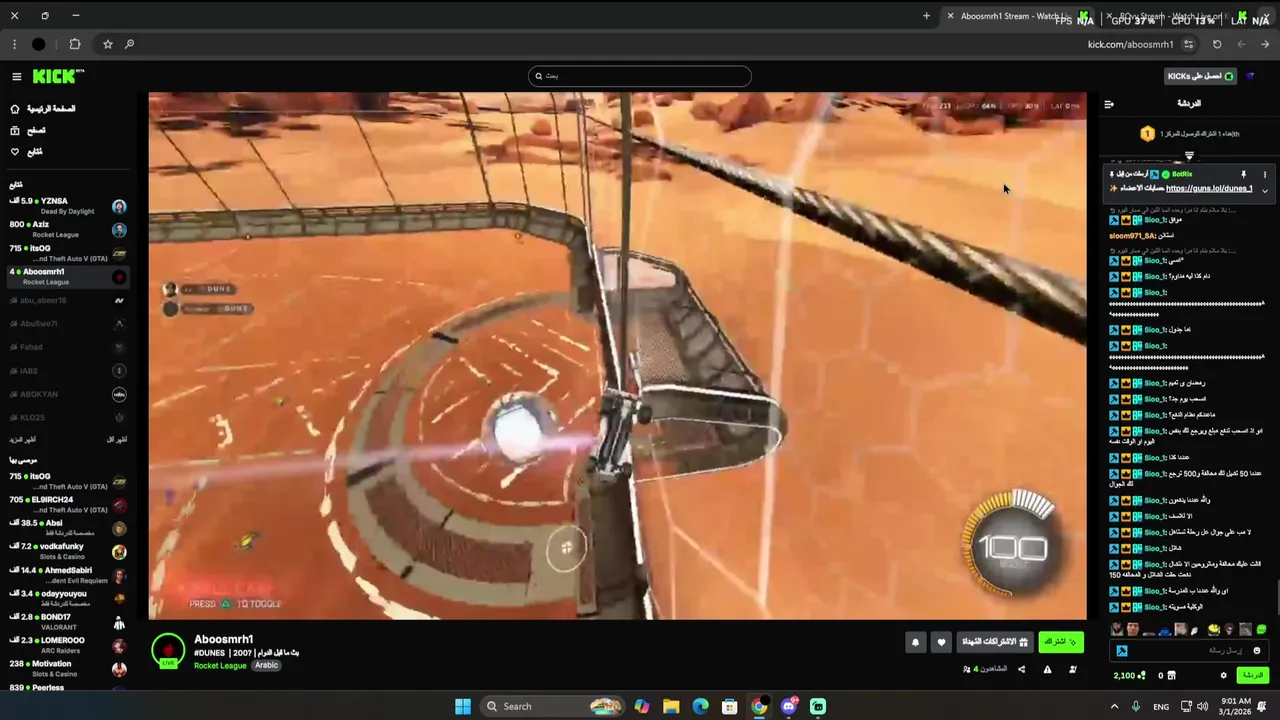Open the browser extensions puzzle icon
1280x720 pixels.
(75, 44)
